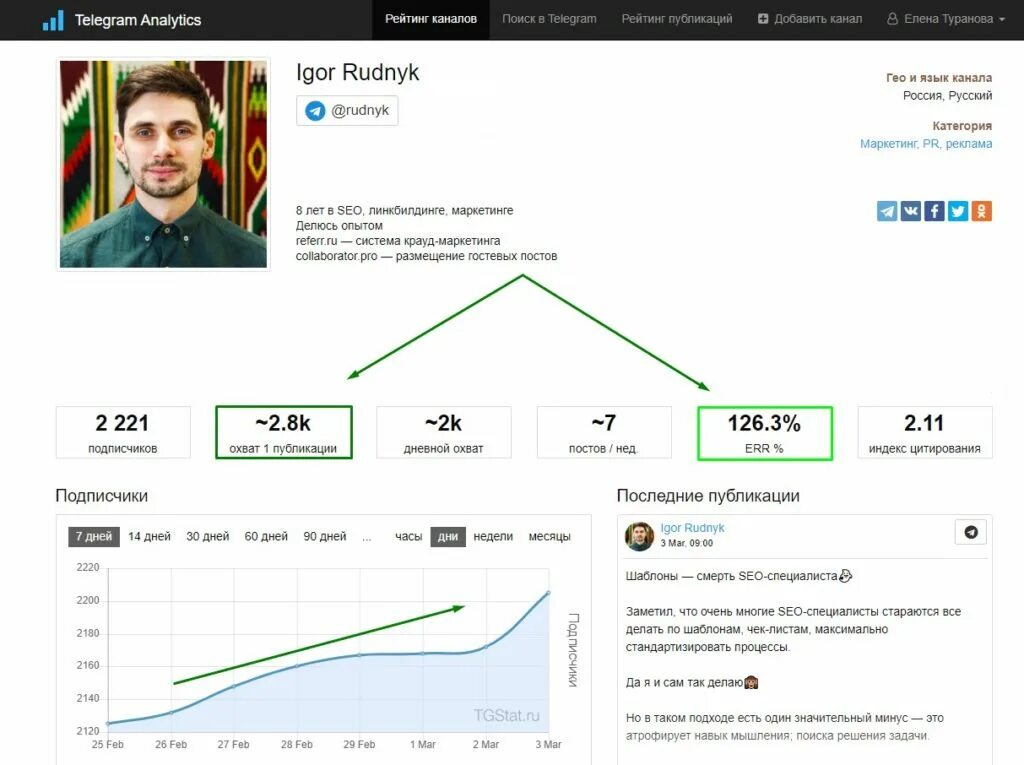This screenshot has width=1024, height=765.
Task: Click the Подписчики section heading
Action: 102,496
